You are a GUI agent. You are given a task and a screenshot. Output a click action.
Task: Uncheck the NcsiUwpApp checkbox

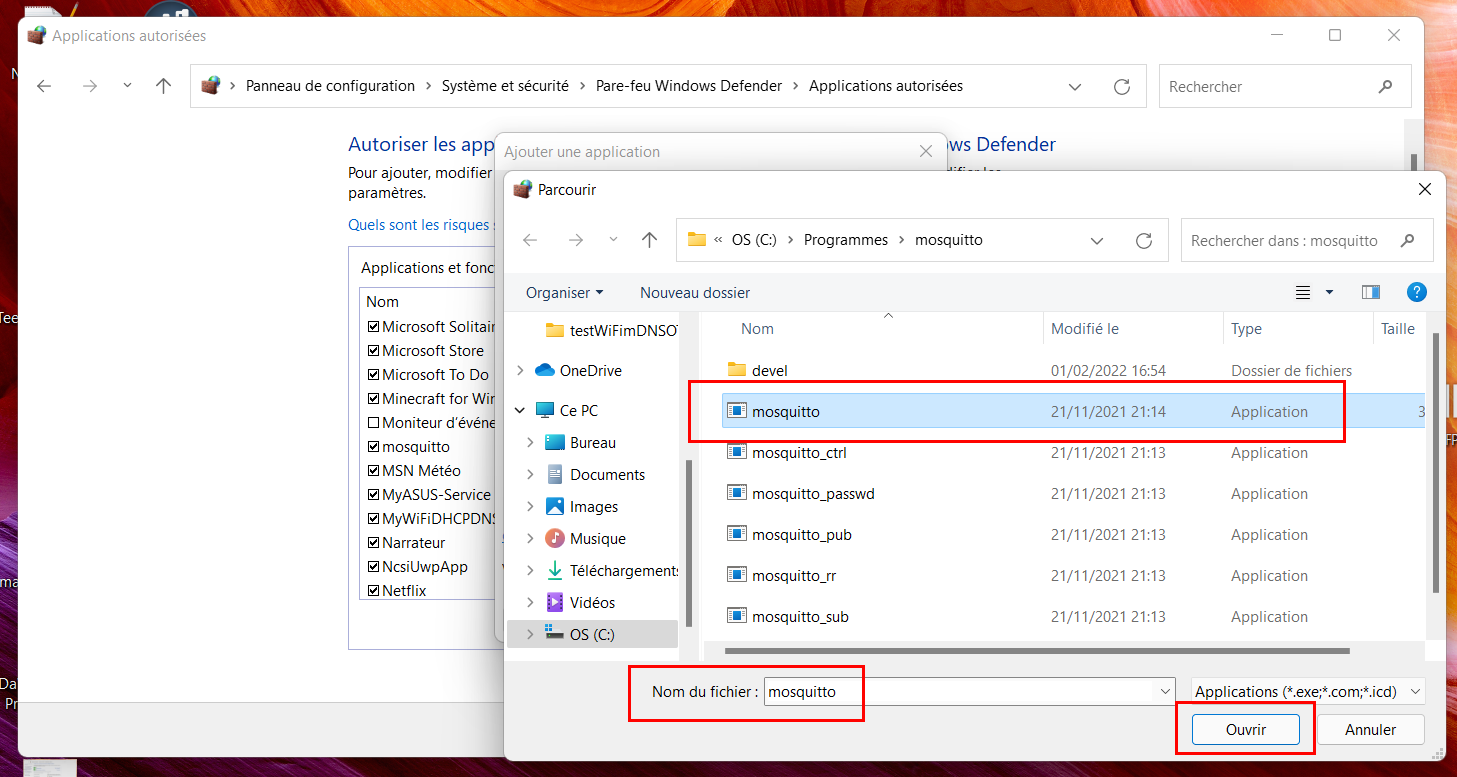click(x=373, y=566)
